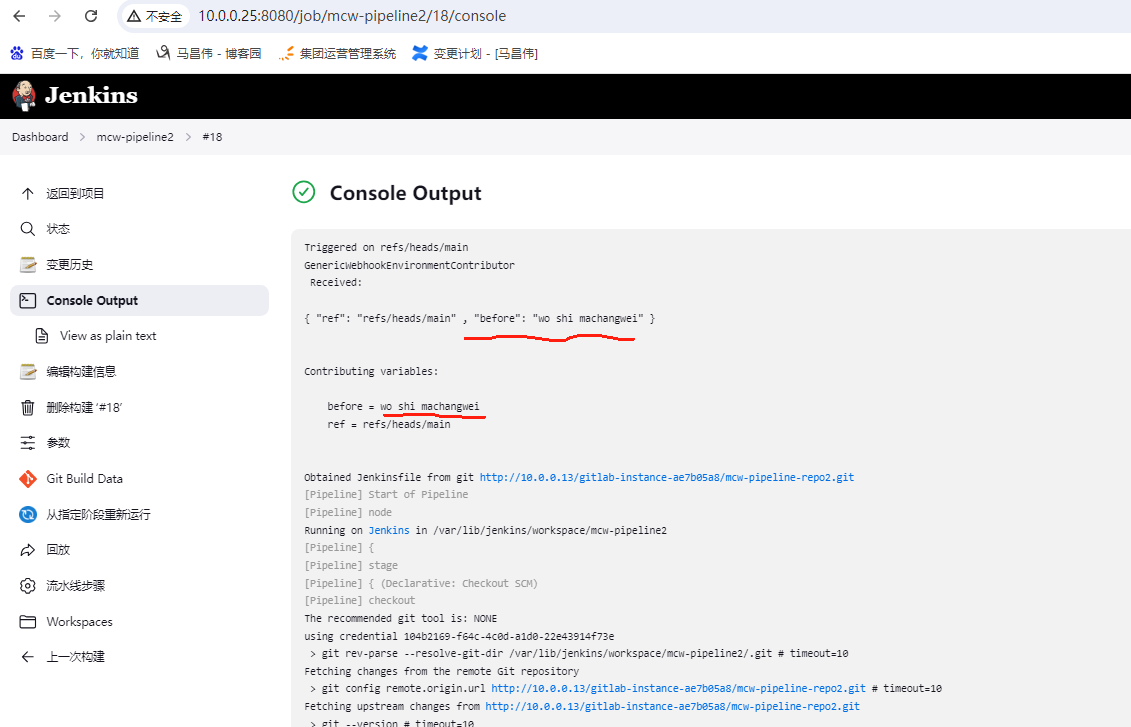Click the 'using credential 104b2169' log line

pos(459,637)
